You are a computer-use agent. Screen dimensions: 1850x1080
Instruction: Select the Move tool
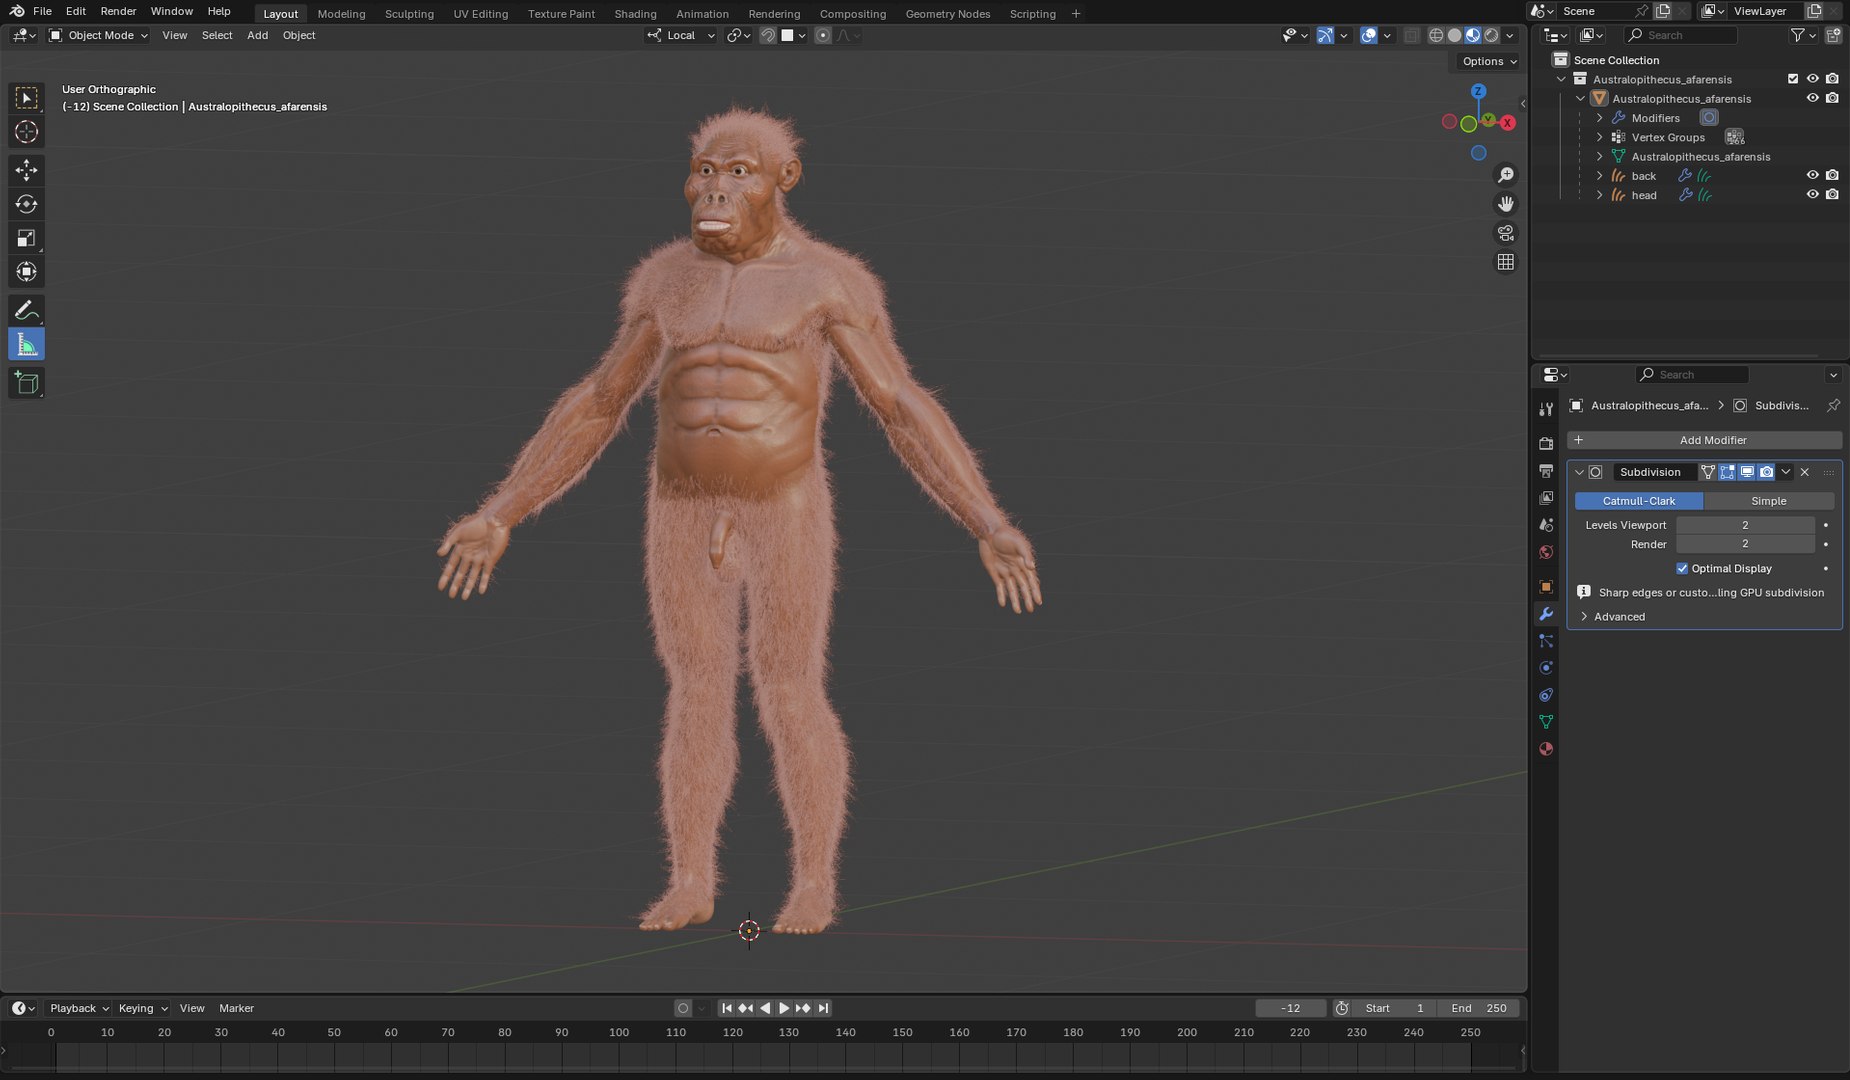pos(27,170)
